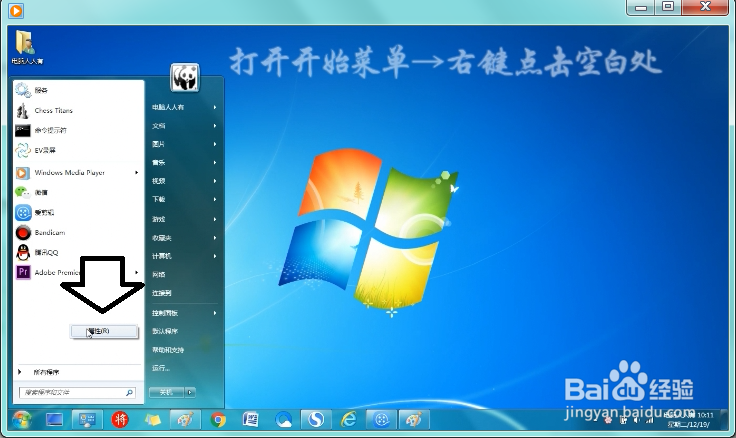Open the control panel style taskbar icon next to the monitor
The width and height of the screenshot is (736, 438).
coord(87,419)
